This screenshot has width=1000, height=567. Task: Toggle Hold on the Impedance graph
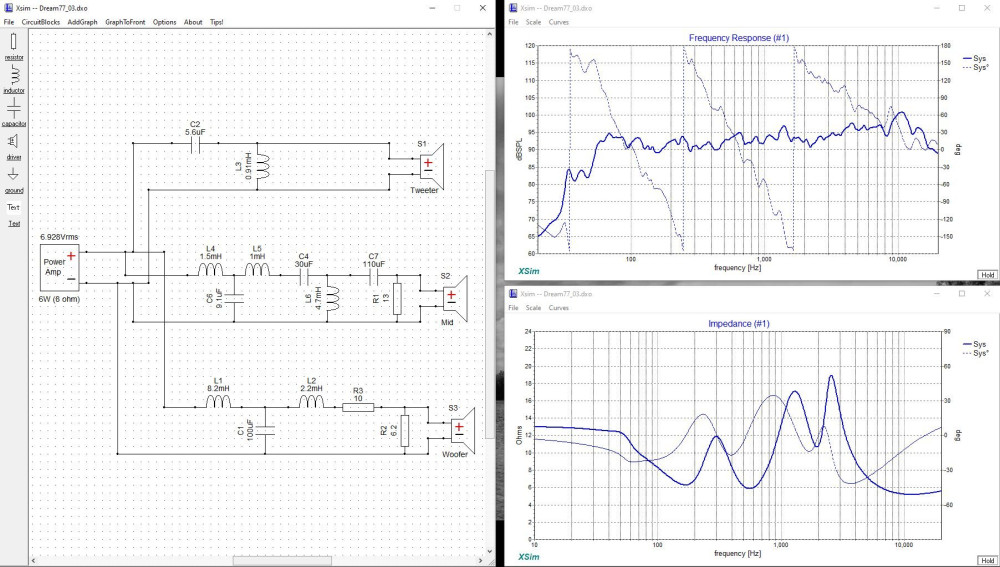985,557
